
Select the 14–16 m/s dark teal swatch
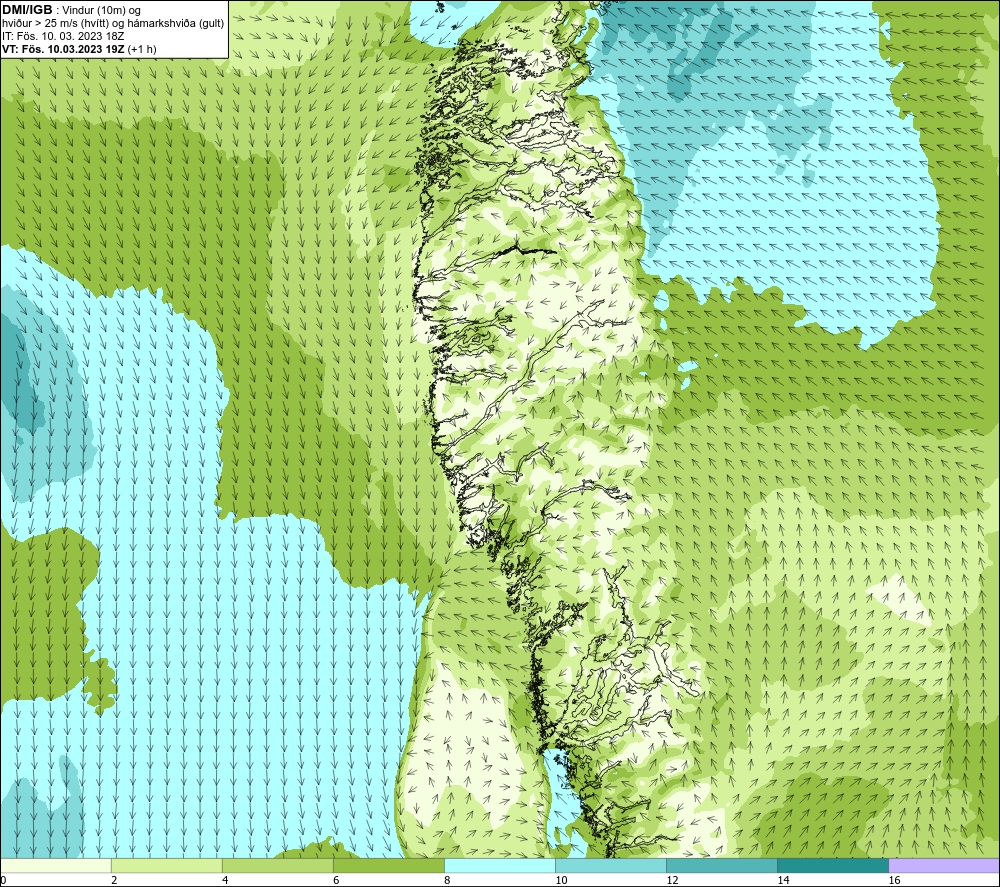click(832, 866)
